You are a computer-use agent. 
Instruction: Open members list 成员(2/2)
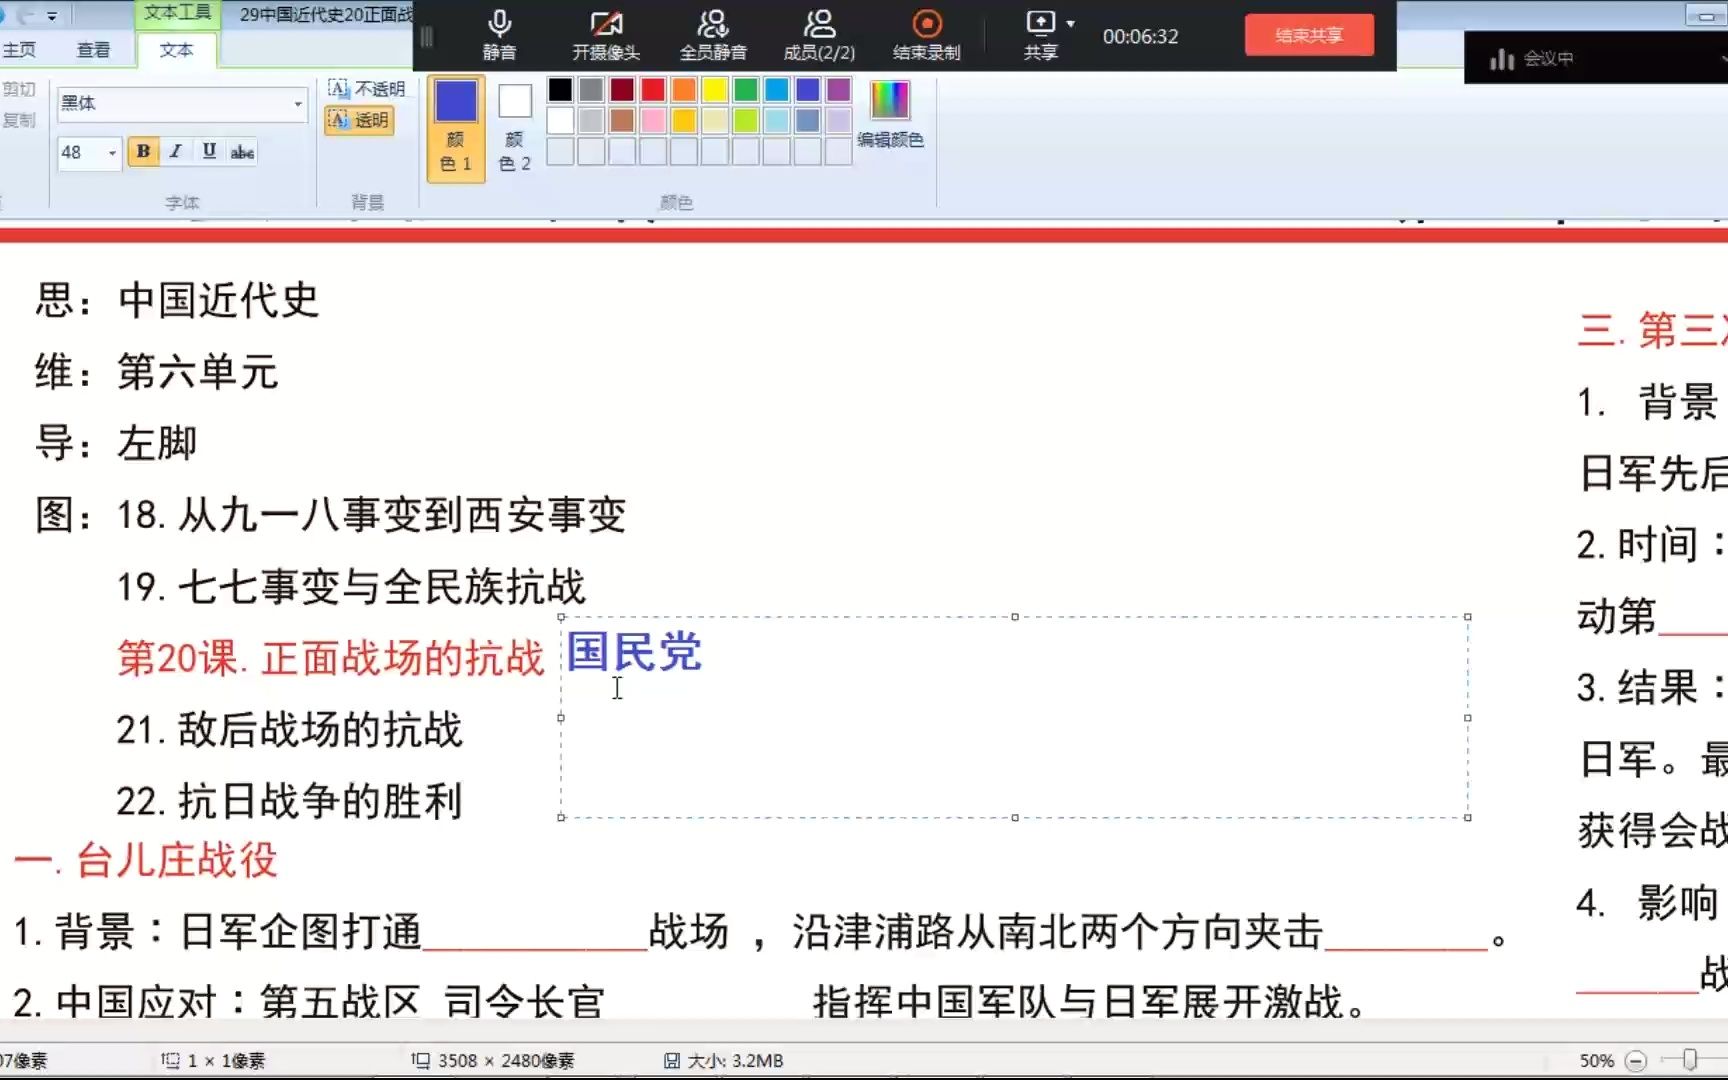click(819, 35)
